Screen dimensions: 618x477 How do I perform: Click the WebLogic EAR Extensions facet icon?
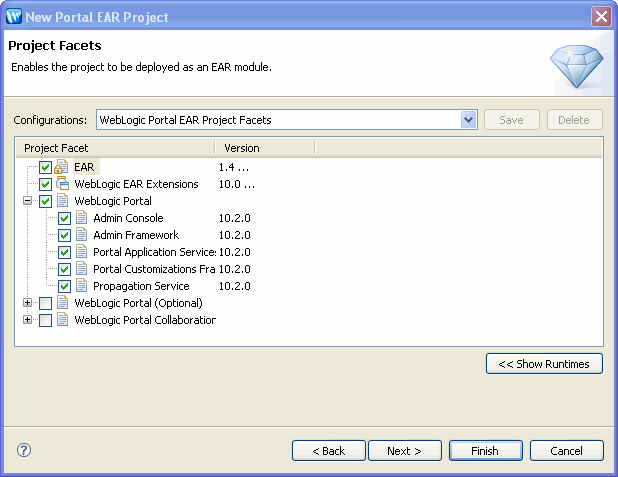coord(62,184)
